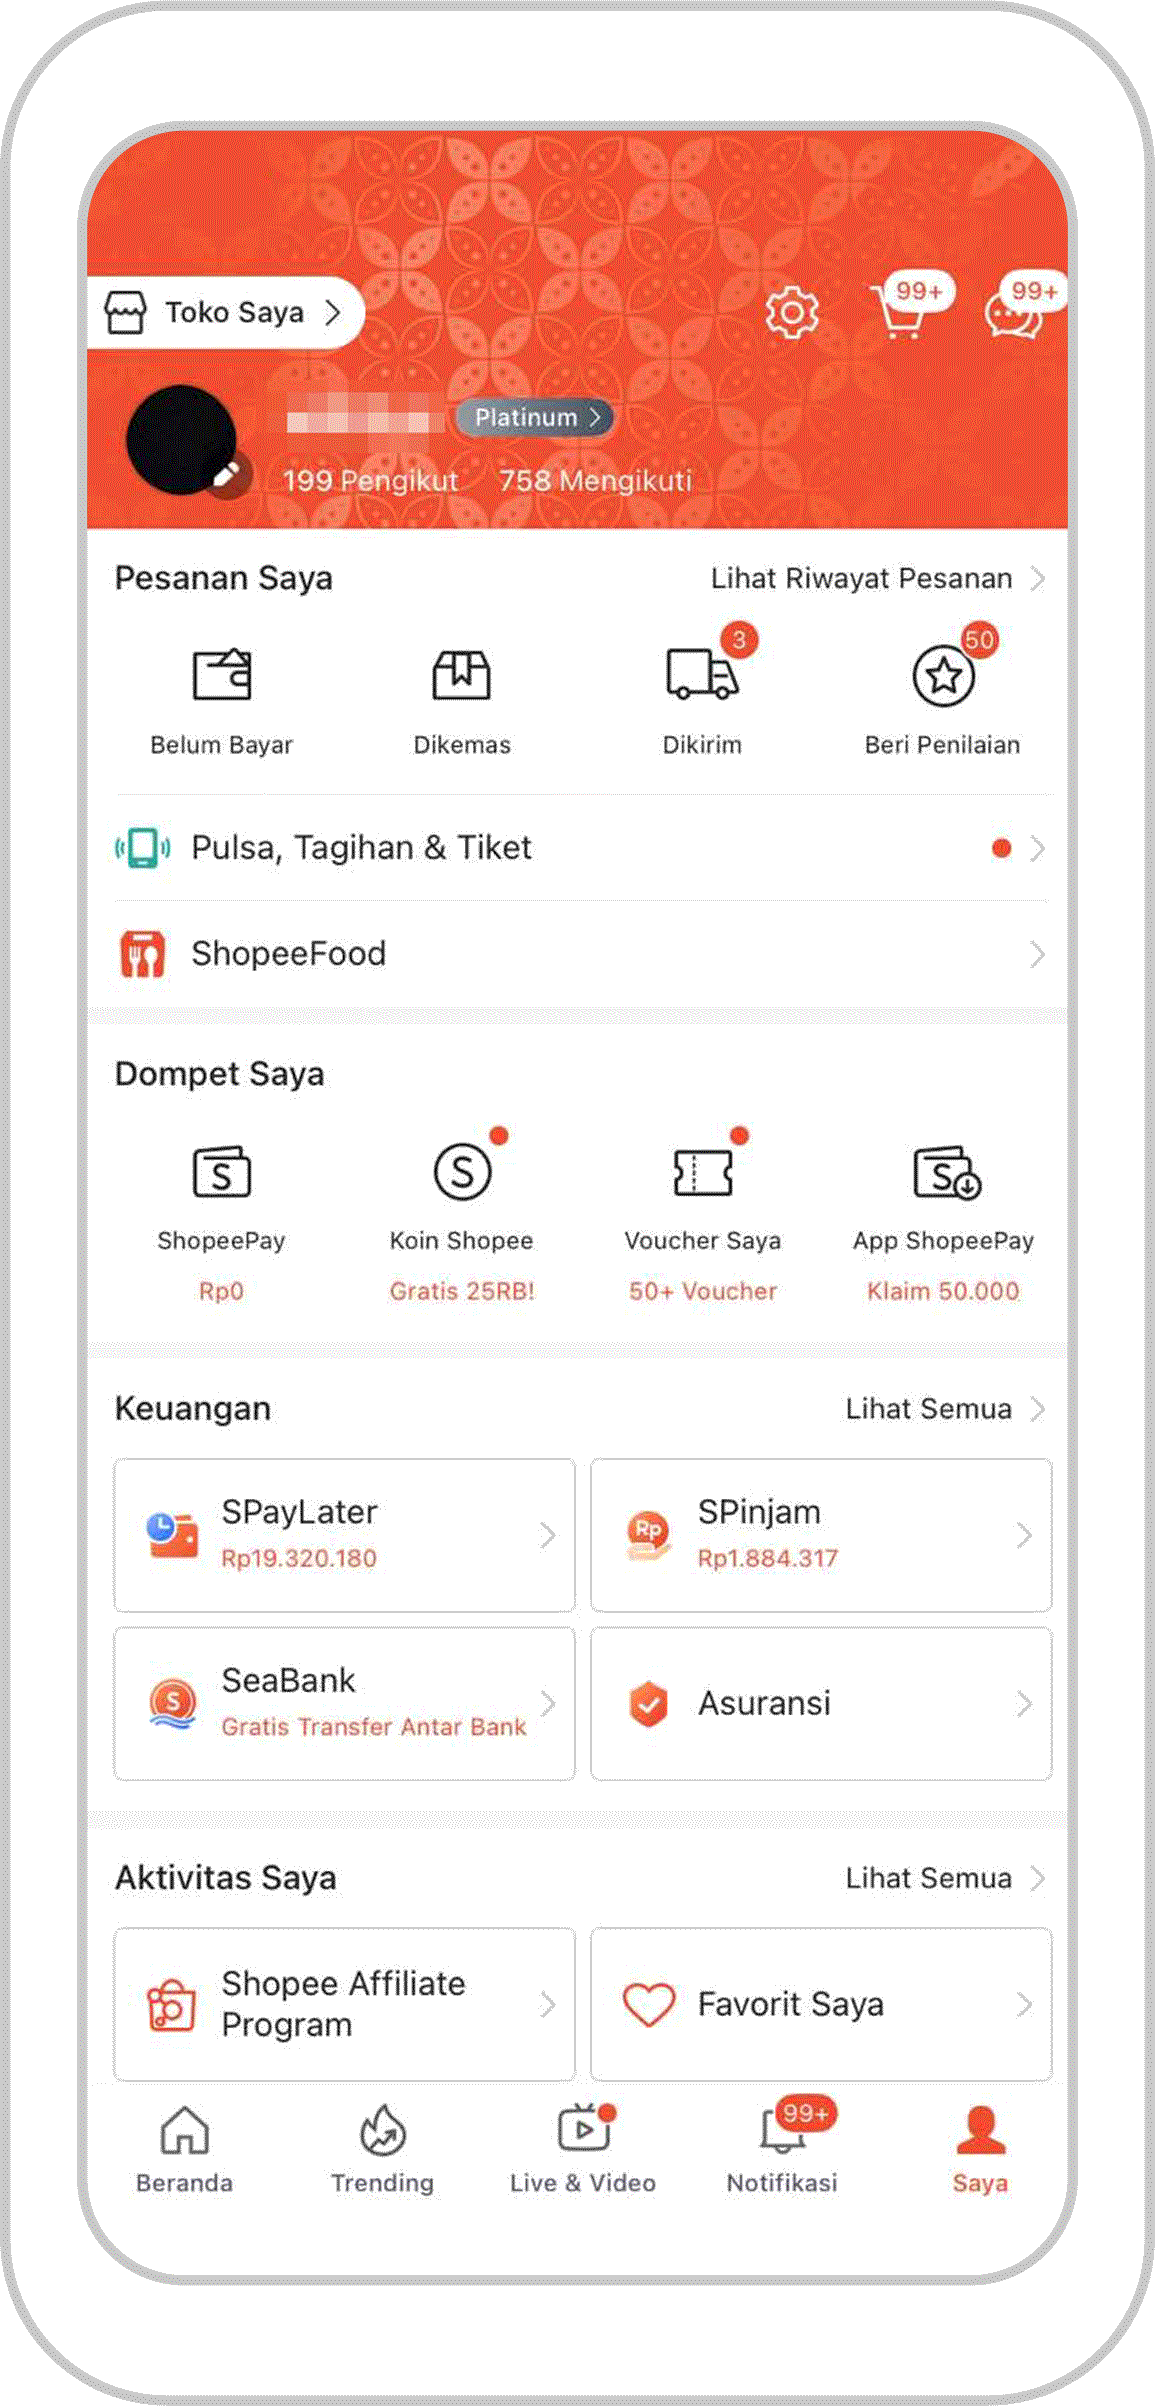Screen dimensions: 1155x2406
Task: Tap the Dikirim truck icon
Action: pyautogui.click(x=702, y=673)
